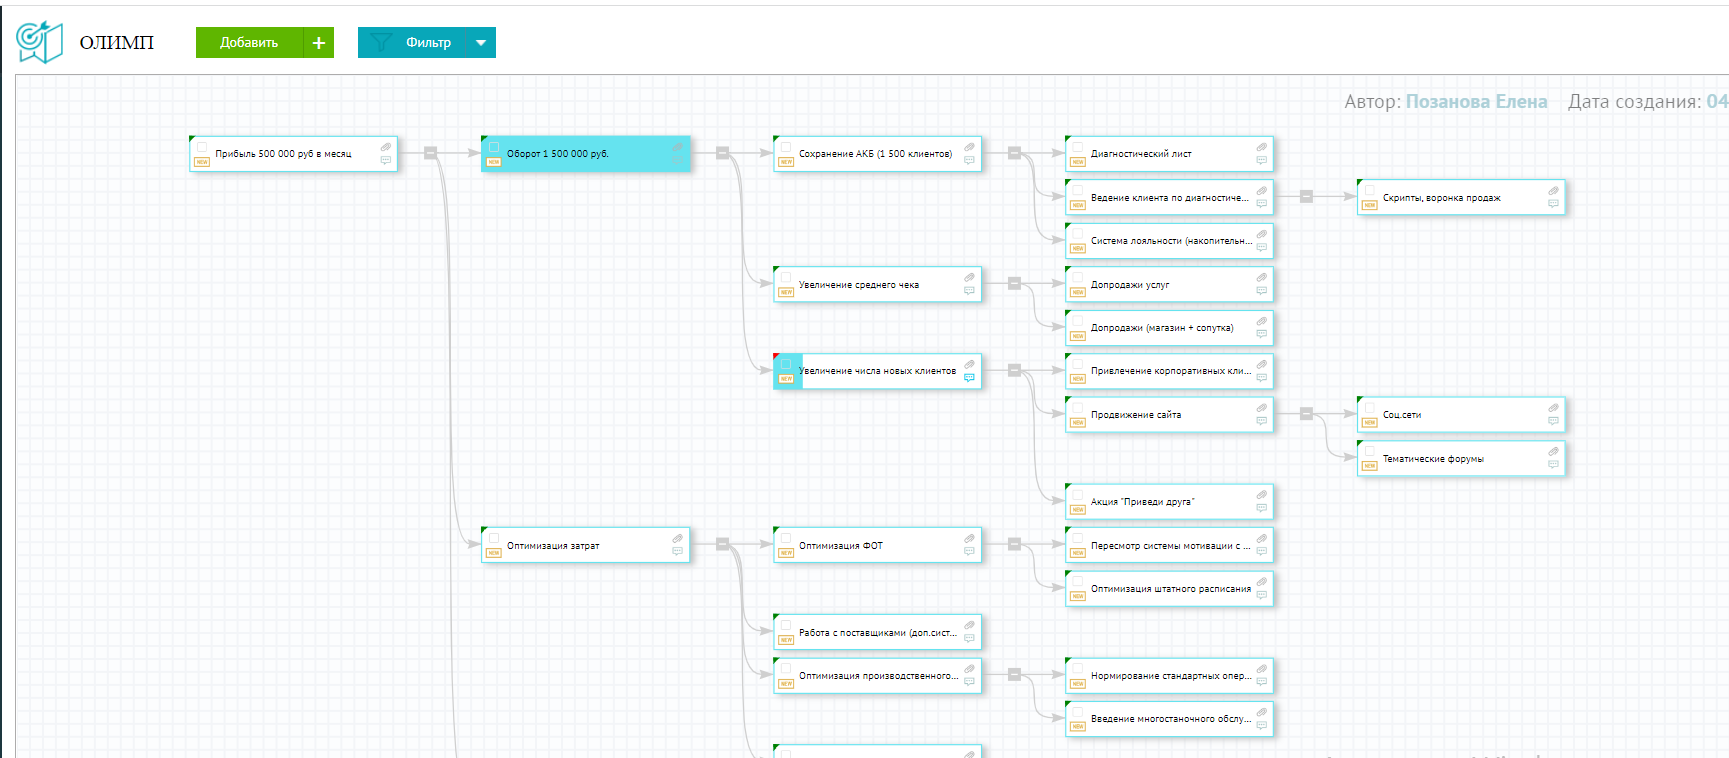Click 'Нормирование стандартных опер...' node text
1729x758 pixels.
coord(1170,676)
